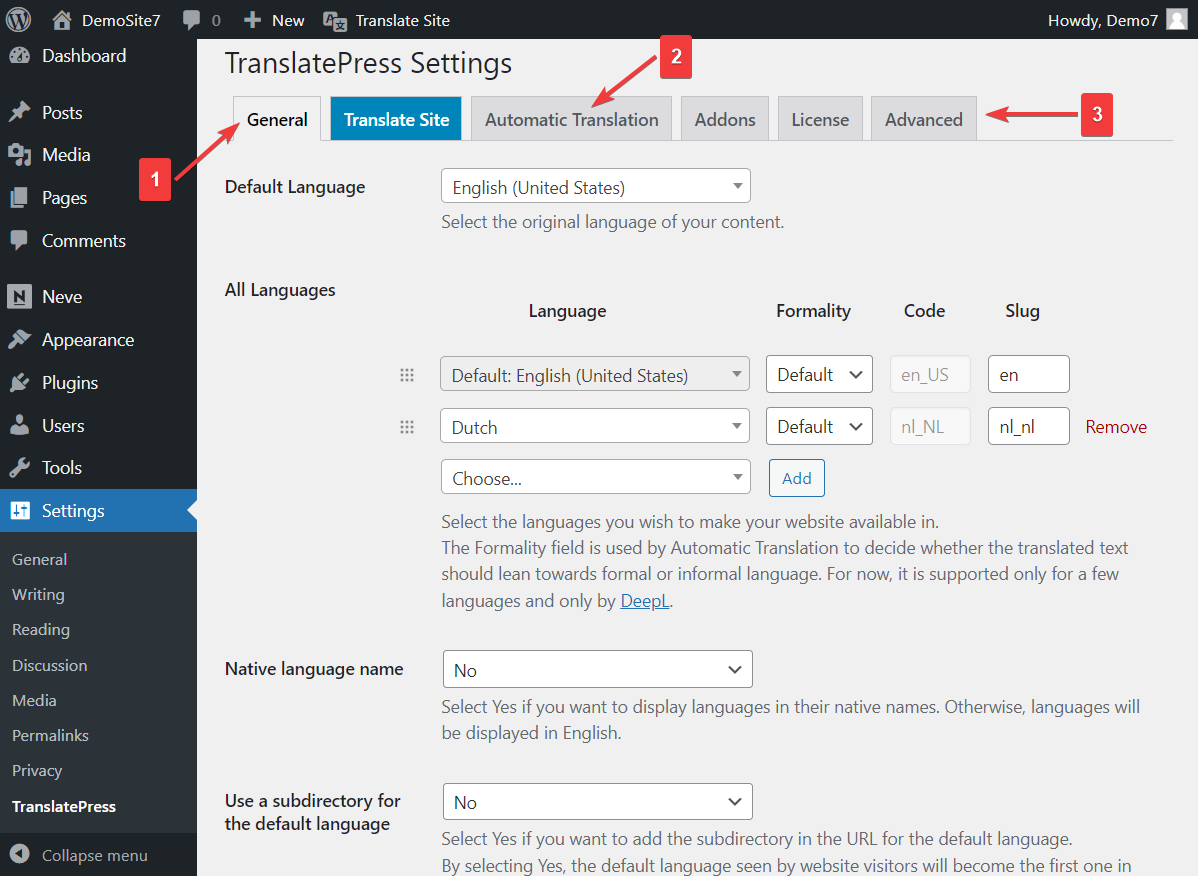
Task: Click the Plugins plug icon
Action: [x=20, y=383]
